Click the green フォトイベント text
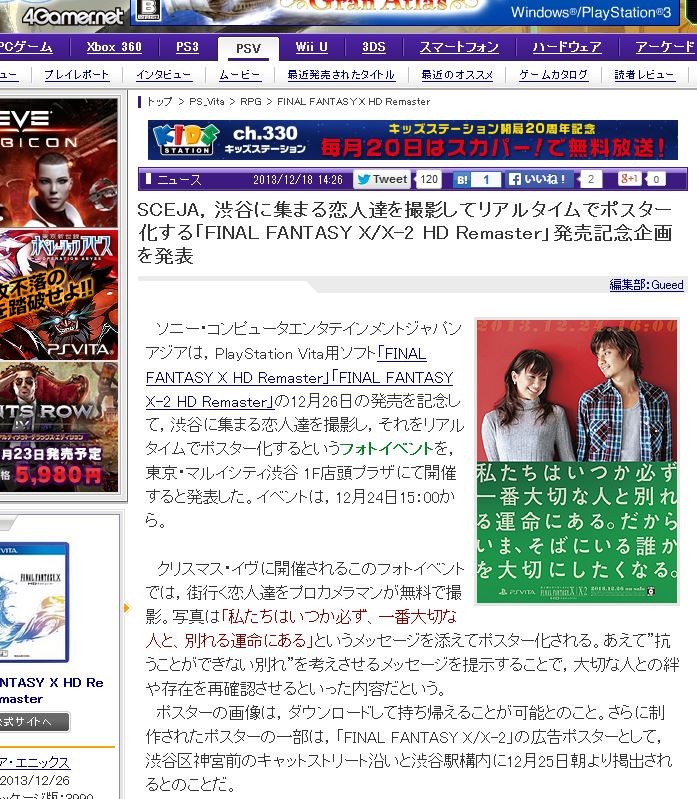 point(386,448)
